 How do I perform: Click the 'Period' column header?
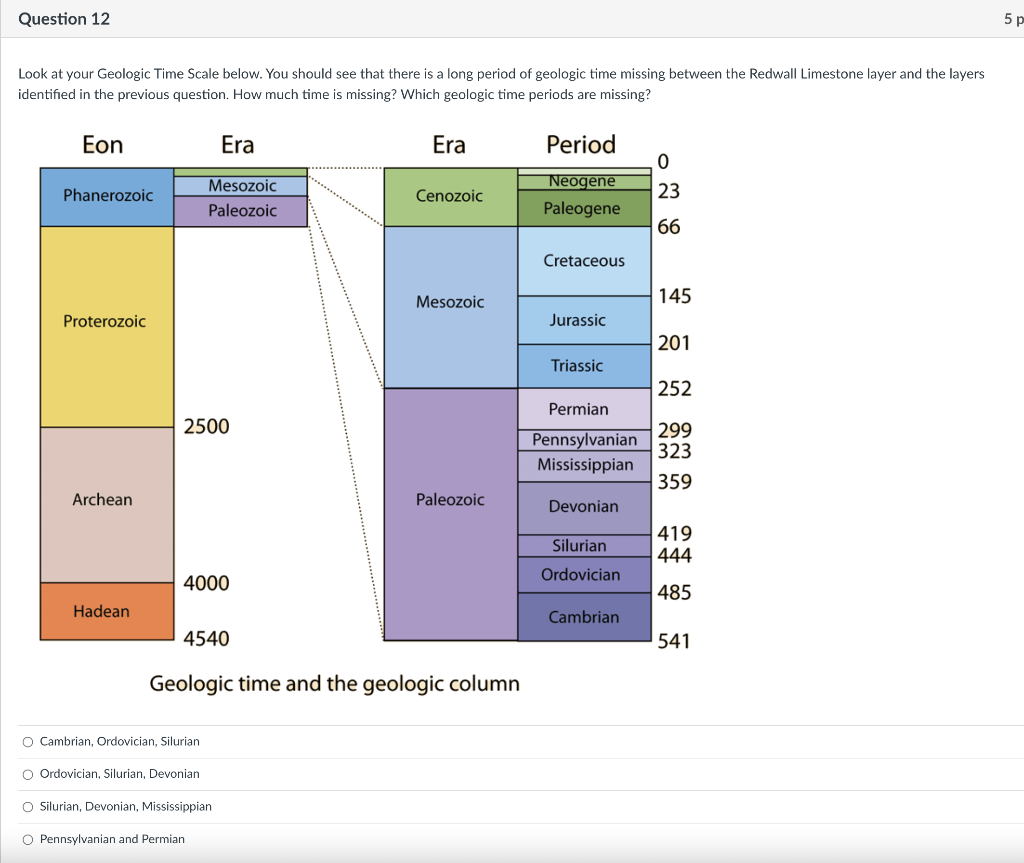[x=581, y=145]
